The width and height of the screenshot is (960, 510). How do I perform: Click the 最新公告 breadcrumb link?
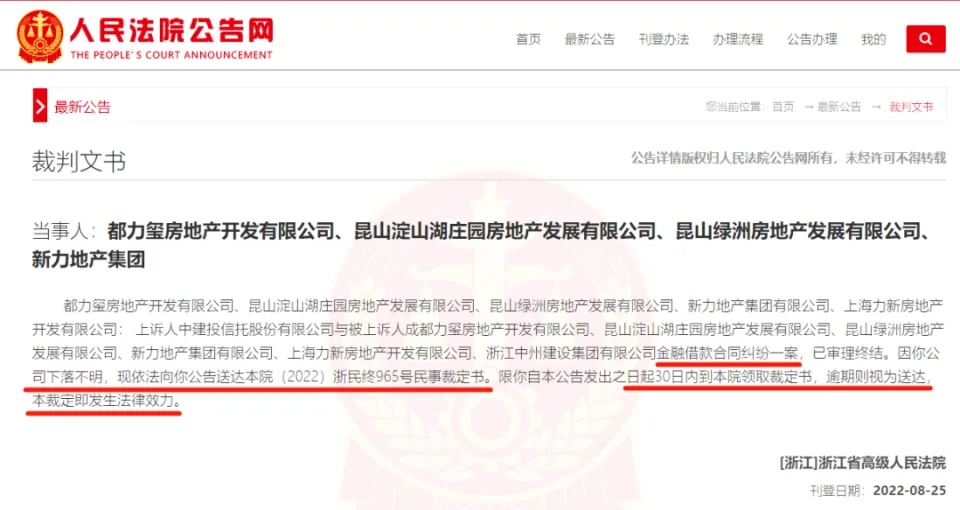click(839, 107)
